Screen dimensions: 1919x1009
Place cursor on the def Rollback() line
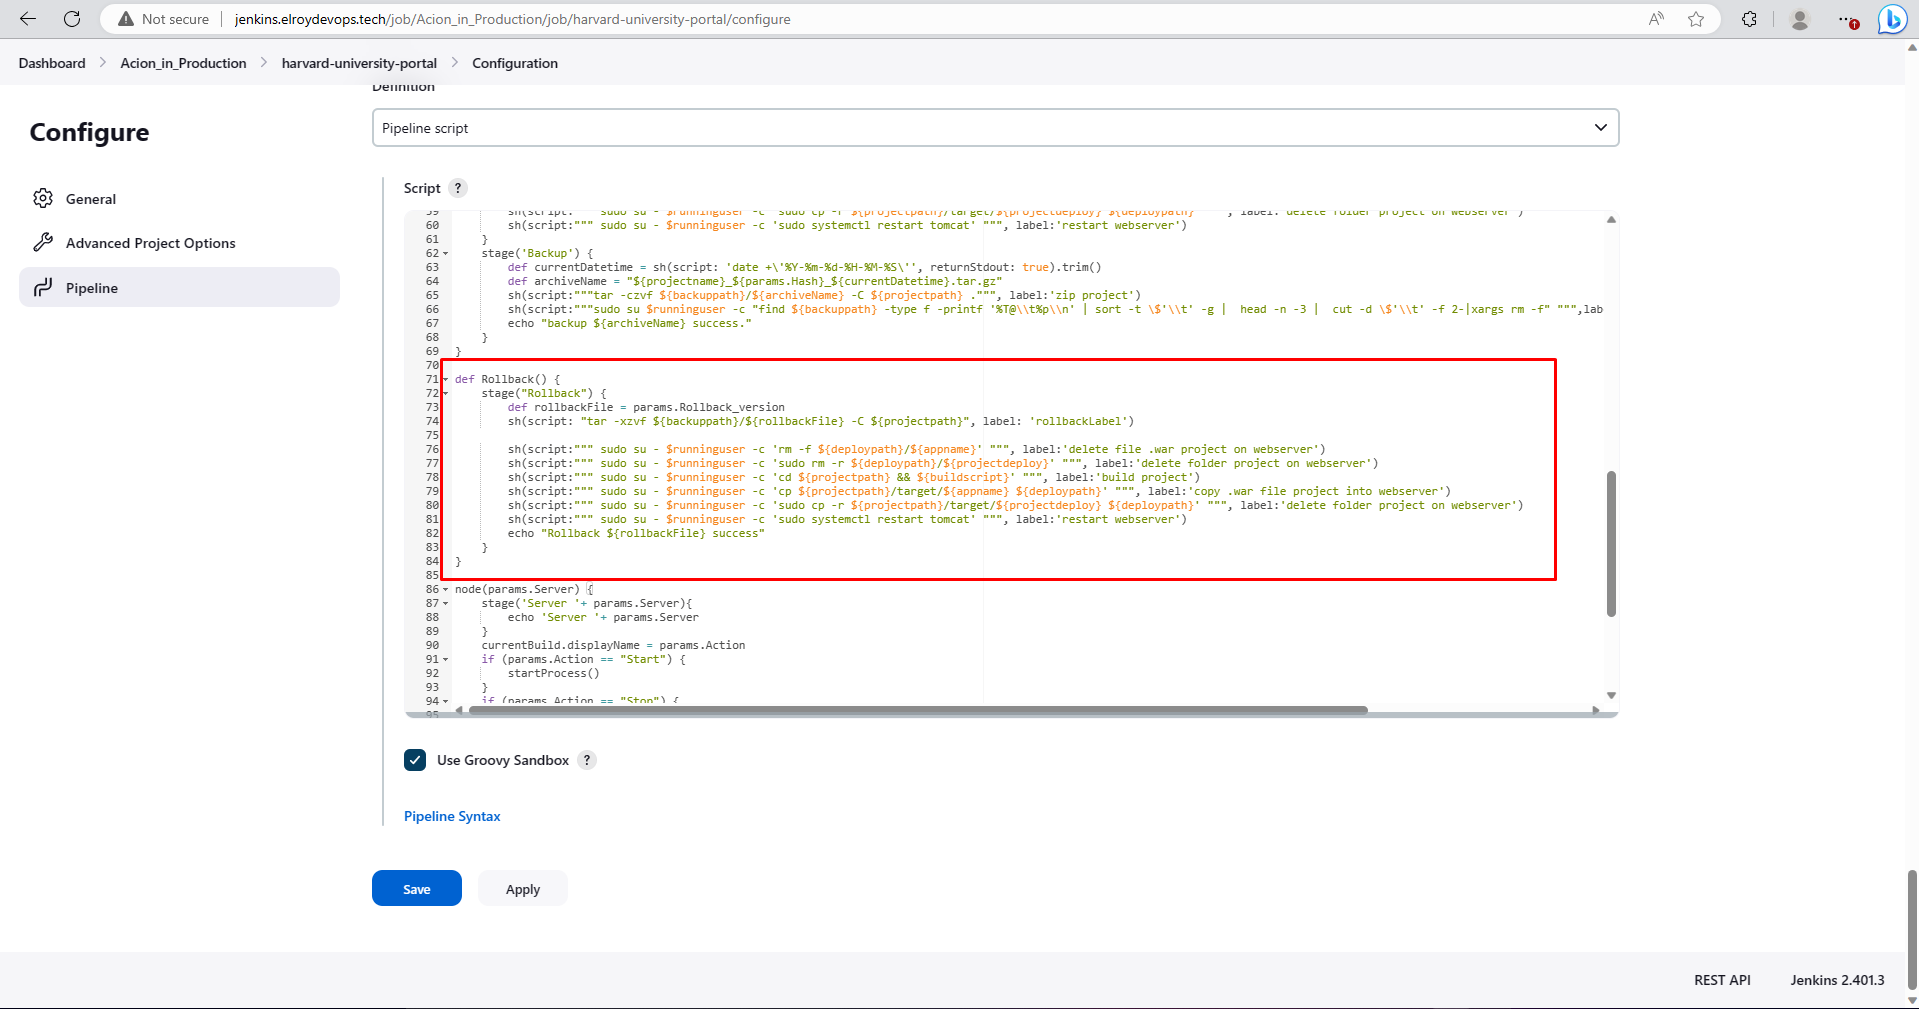[507, 380]
